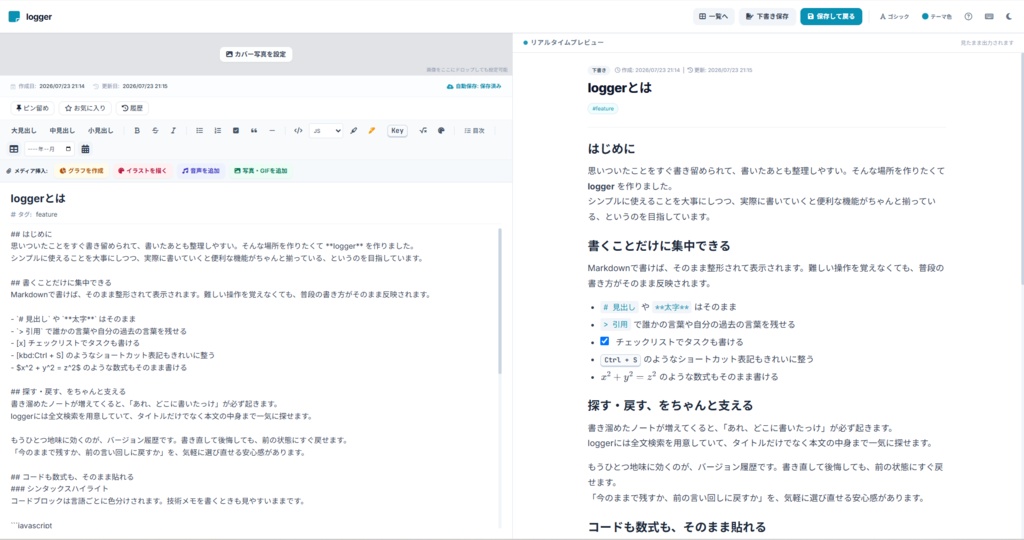1024x540 pixels.
Task: Insert a blockquote with the quote icon
Action: click(254, 131)
